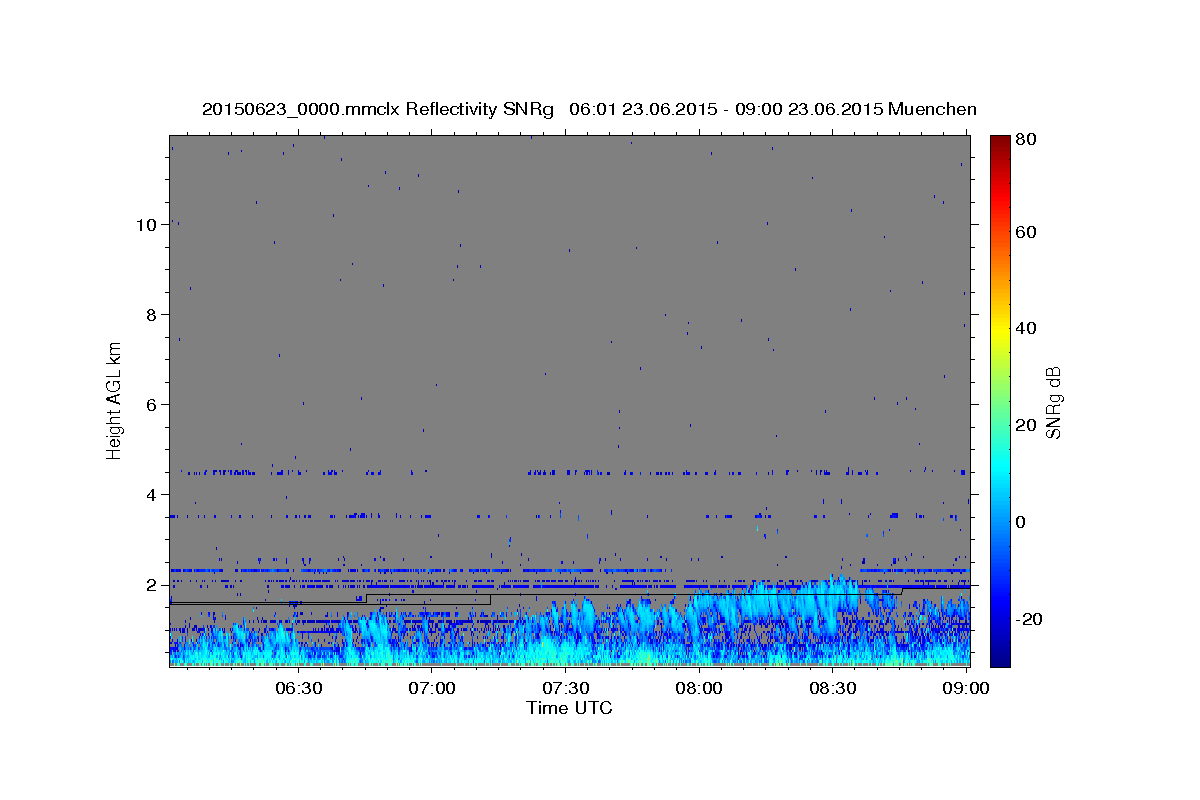Screen dimensions: 1200x800
Task: Click the 'Time UTC' axis label
Action: coord(569,708)
